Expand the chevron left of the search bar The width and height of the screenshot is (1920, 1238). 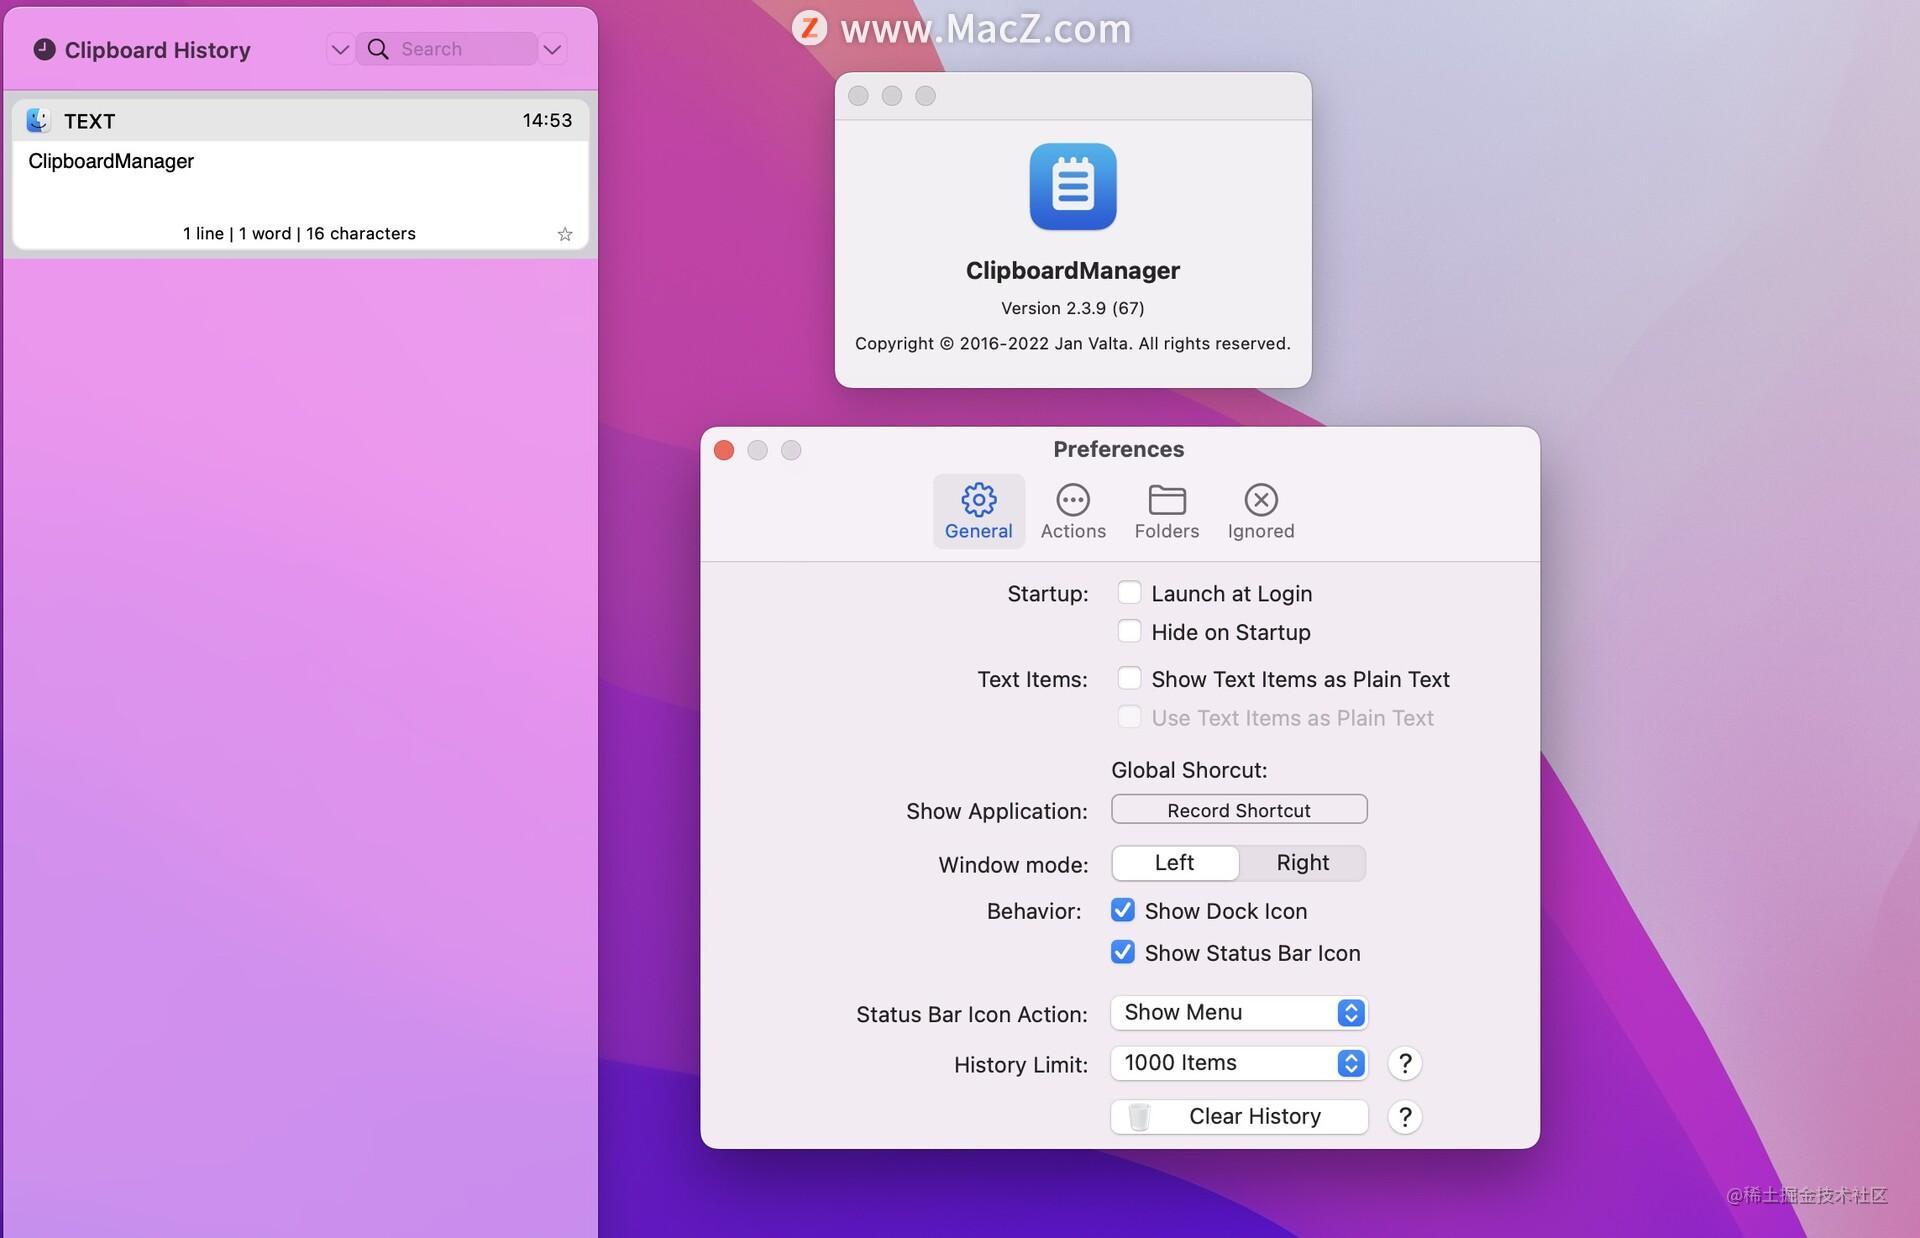pos(339,48)
